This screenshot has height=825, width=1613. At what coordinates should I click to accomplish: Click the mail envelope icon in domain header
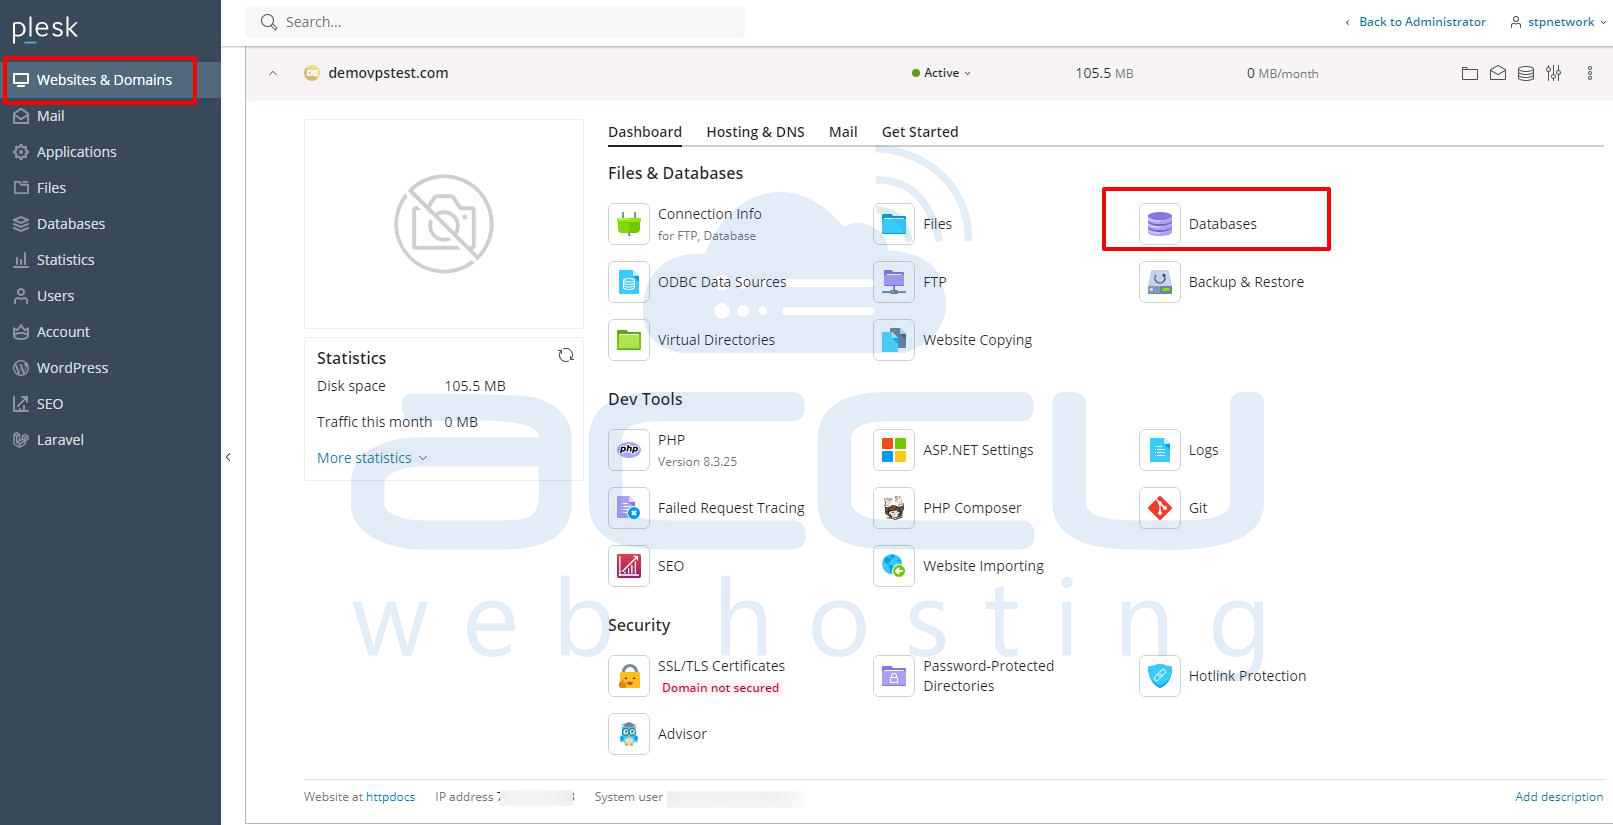[1497, 73]
